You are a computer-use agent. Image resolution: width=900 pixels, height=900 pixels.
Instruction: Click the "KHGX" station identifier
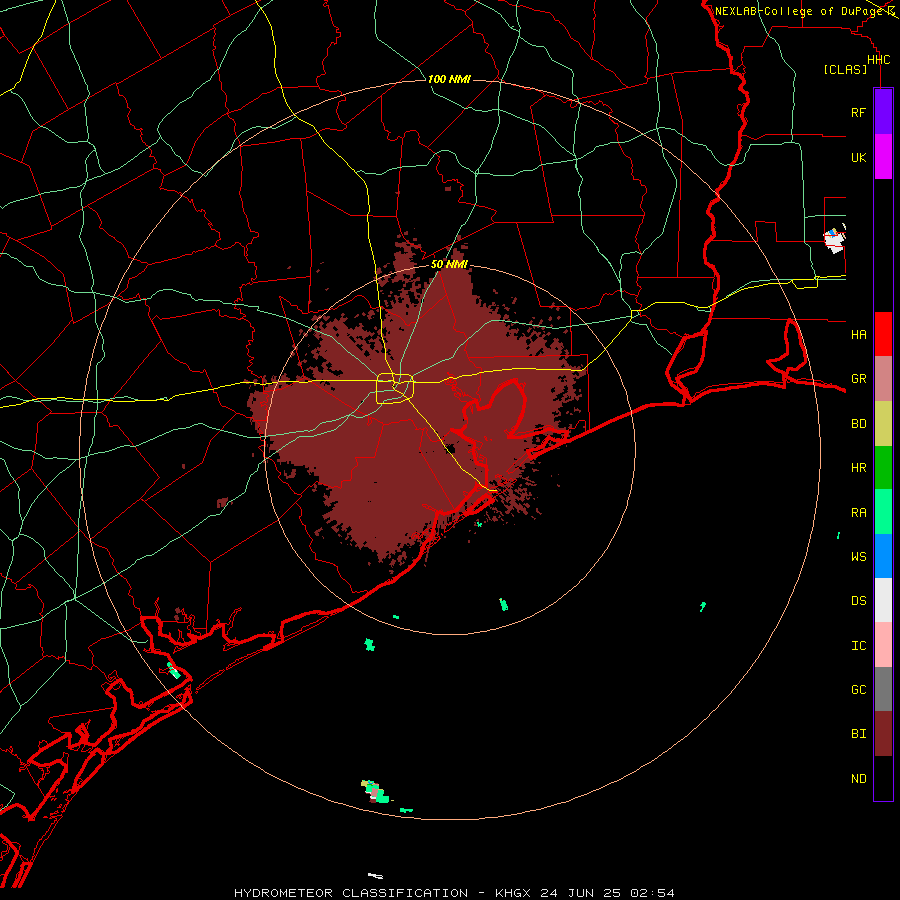[513, 893]
